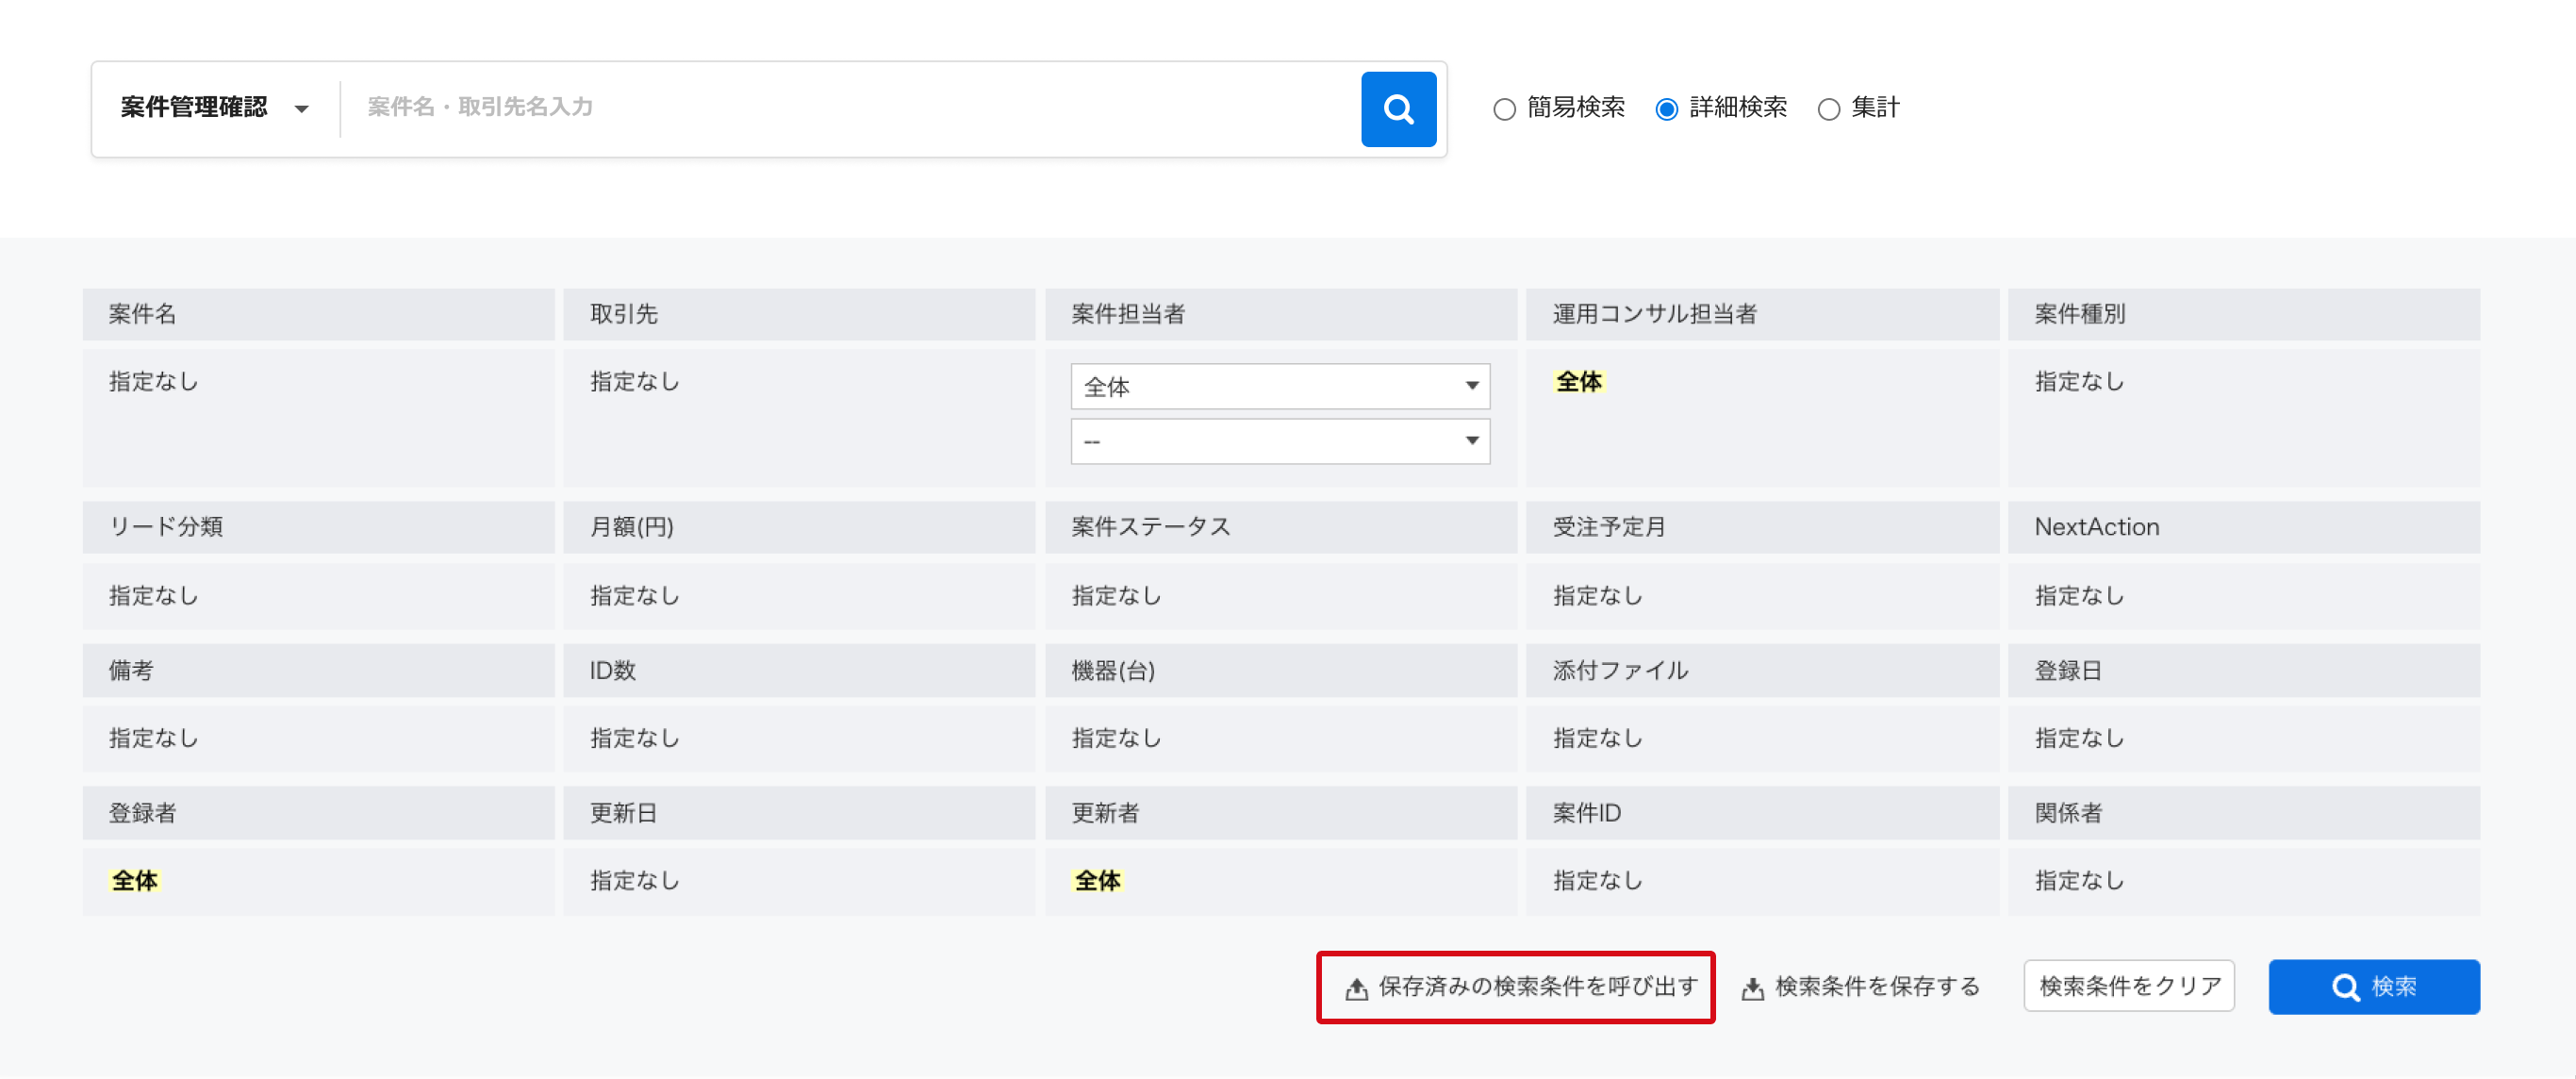Select the 簡易検索 radio button
Image resolution: width=2576 pixels, height=1079 pixels.
[x=1504, y=108]
